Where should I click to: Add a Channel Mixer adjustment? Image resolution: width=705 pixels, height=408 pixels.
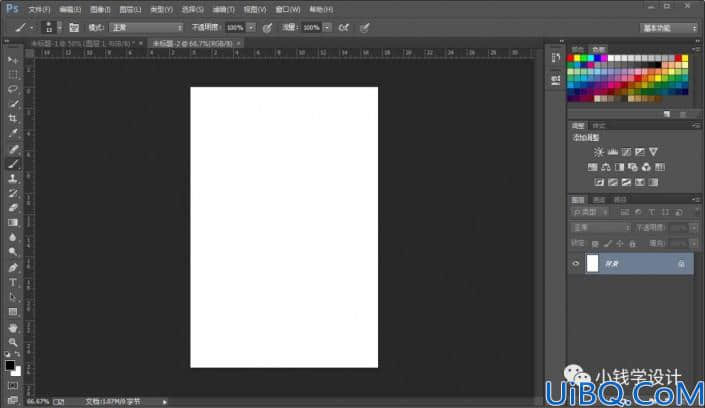coord(646,167)
